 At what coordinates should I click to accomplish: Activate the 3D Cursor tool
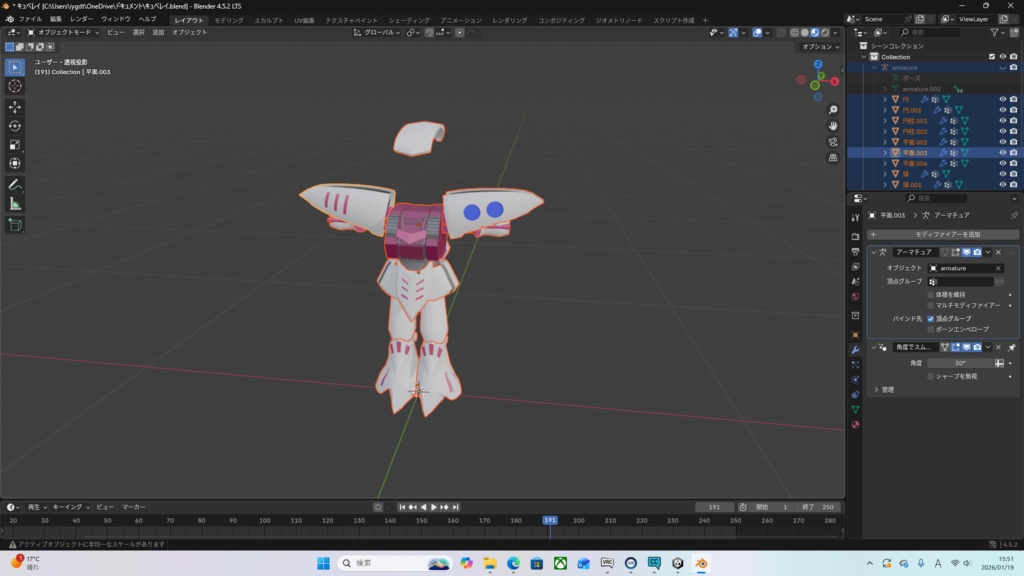pos(15,86)
